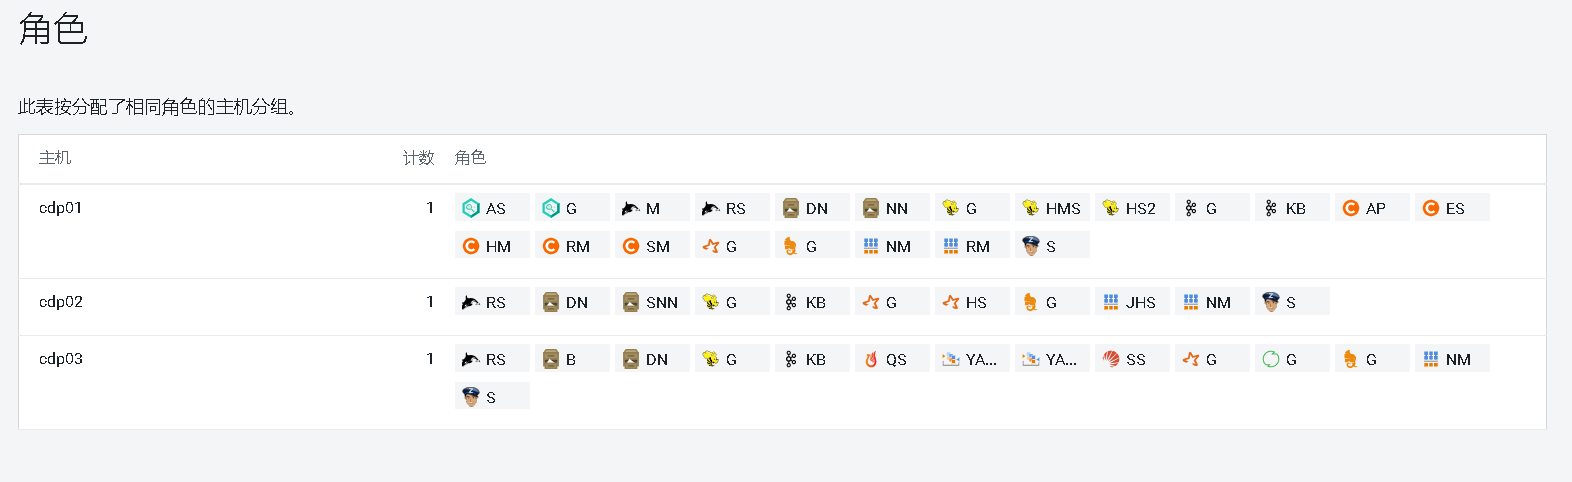Click the SM role on cdp01
1572x482 pixels.
click(651, 246)
